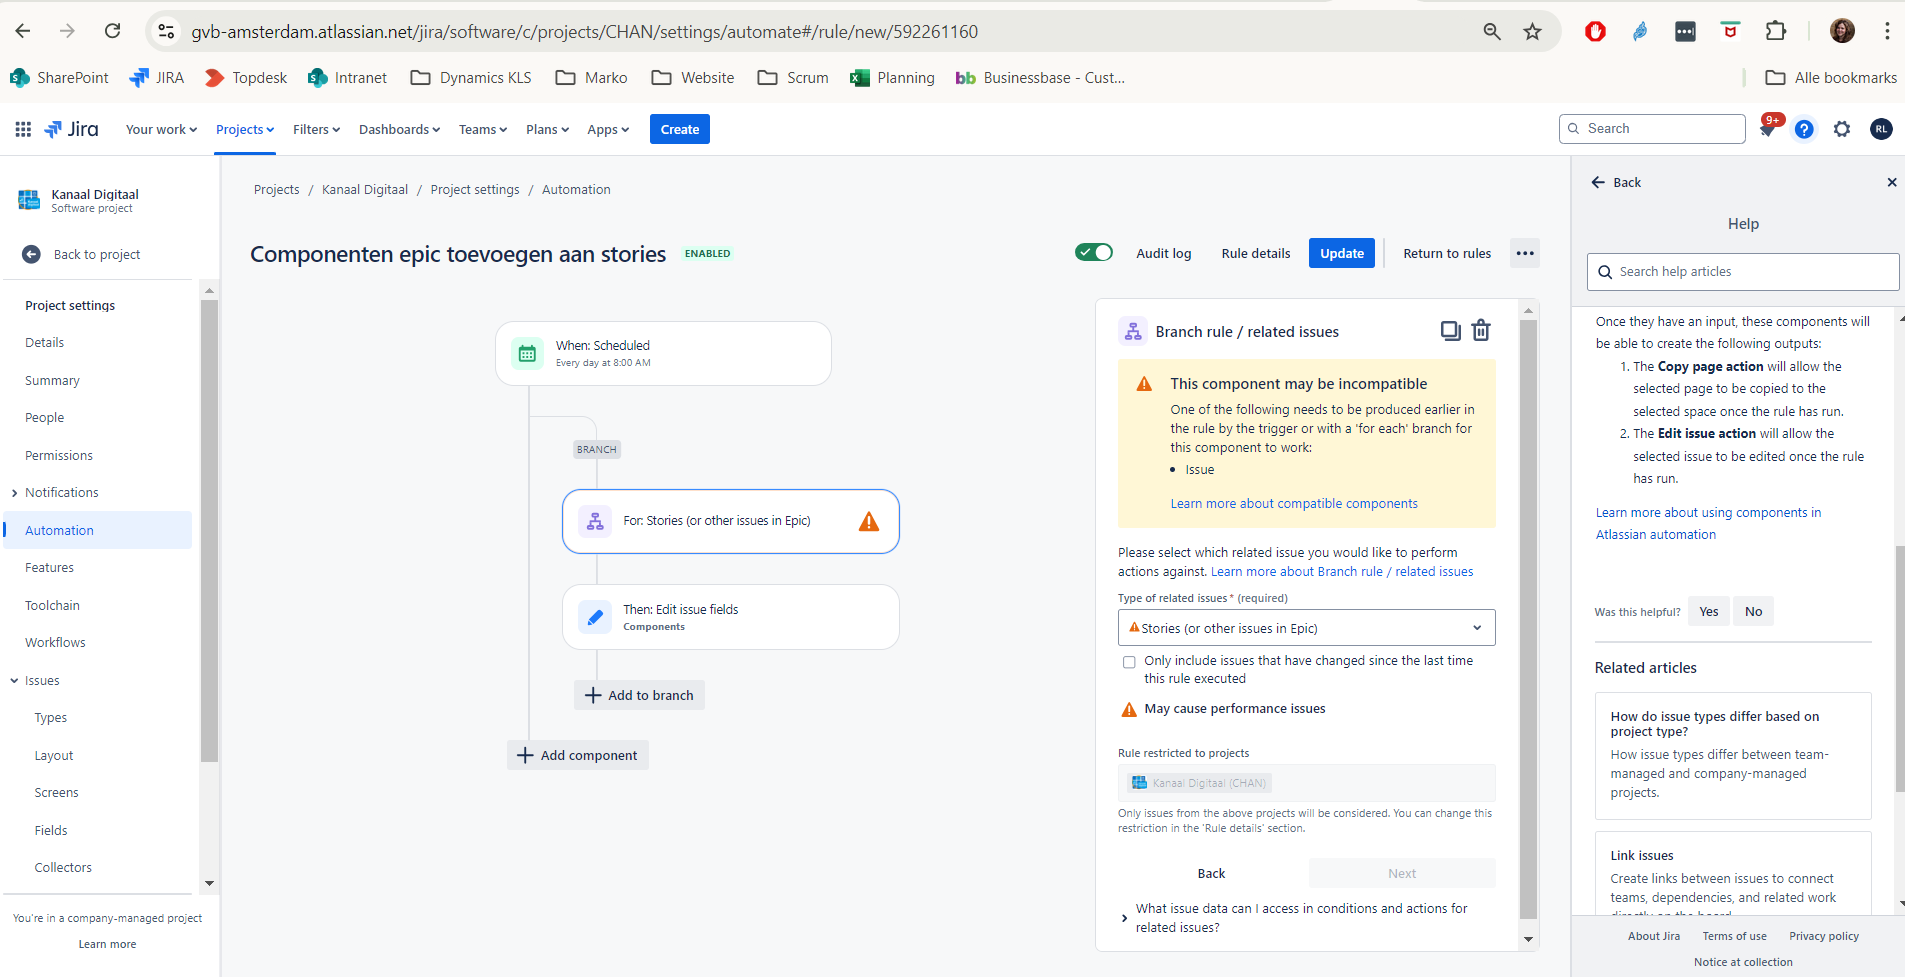1905x977 pixels.
Task: Select Automation in settings sidebar
Action: tap(98, 530)
